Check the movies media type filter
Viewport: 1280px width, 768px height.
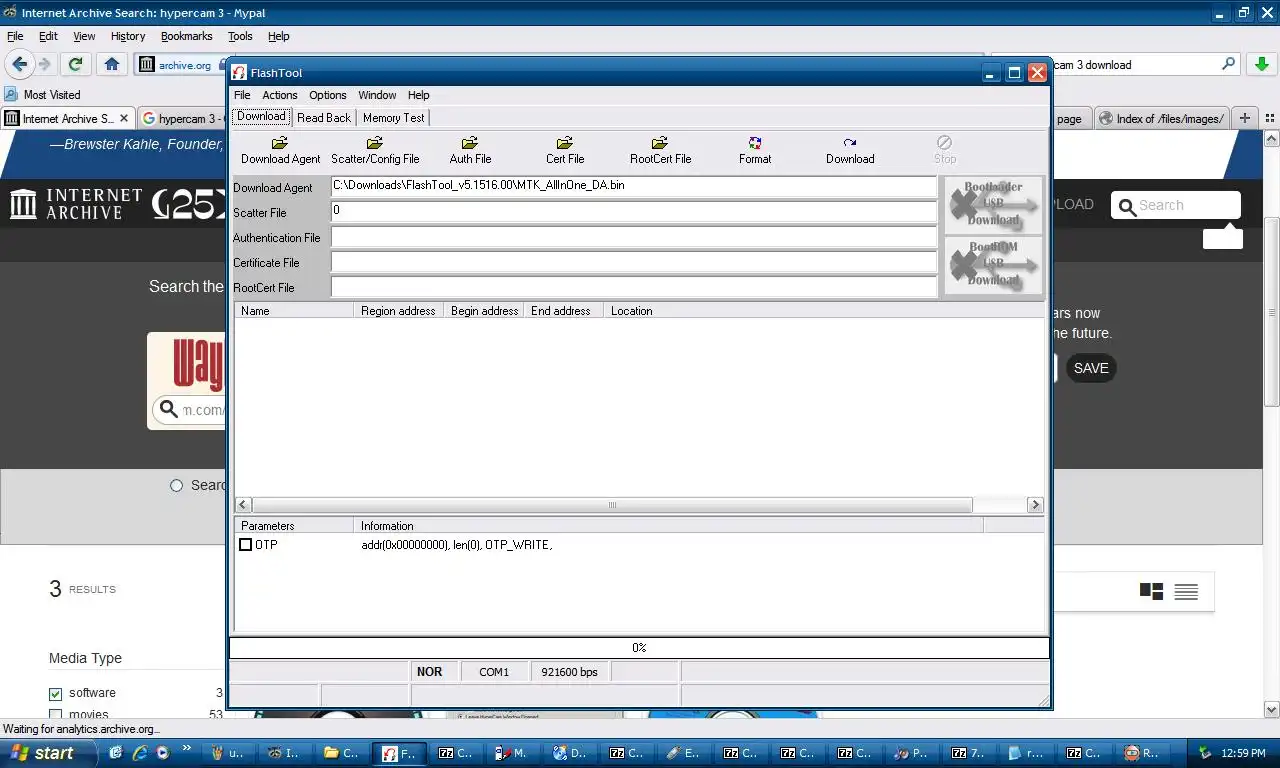pyautogui.click(x=56, y=715)
